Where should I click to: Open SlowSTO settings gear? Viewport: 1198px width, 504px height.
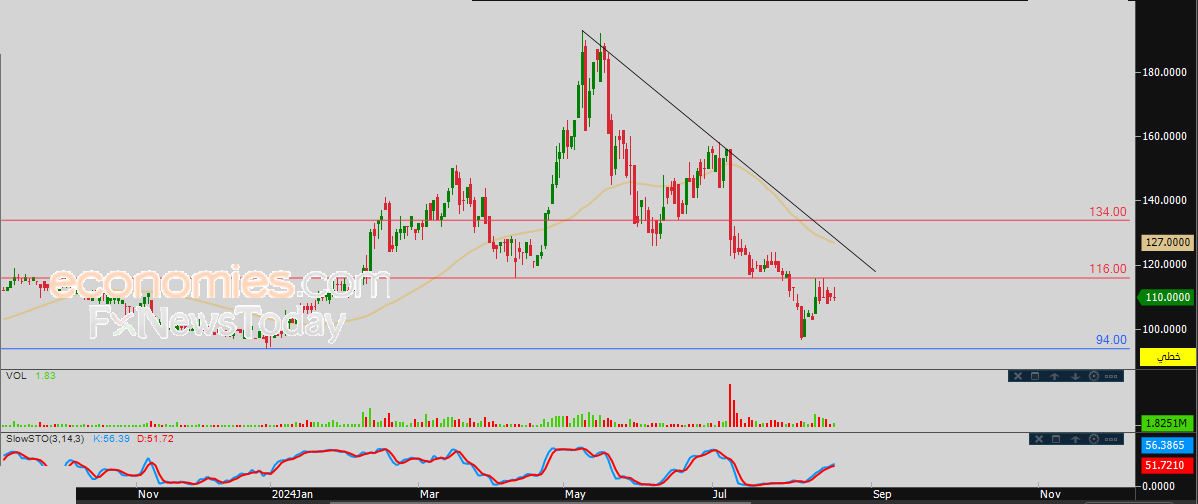tap(1094, 439)
